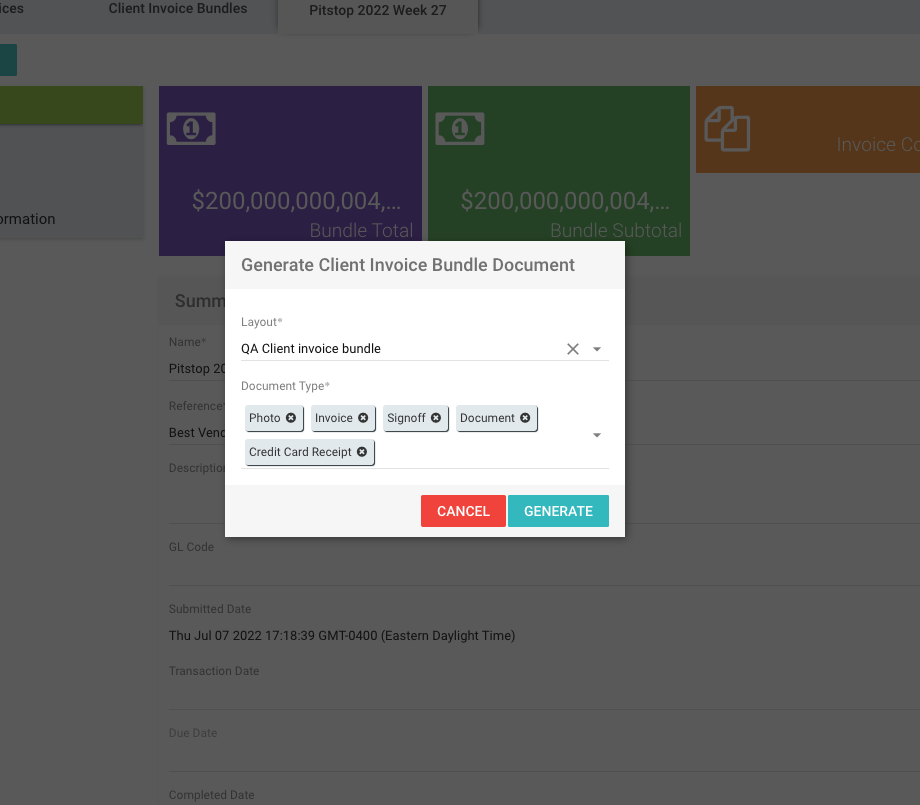
Task: Click the Bundle Subtotal money icon
Action: click(x=460, y=129)
